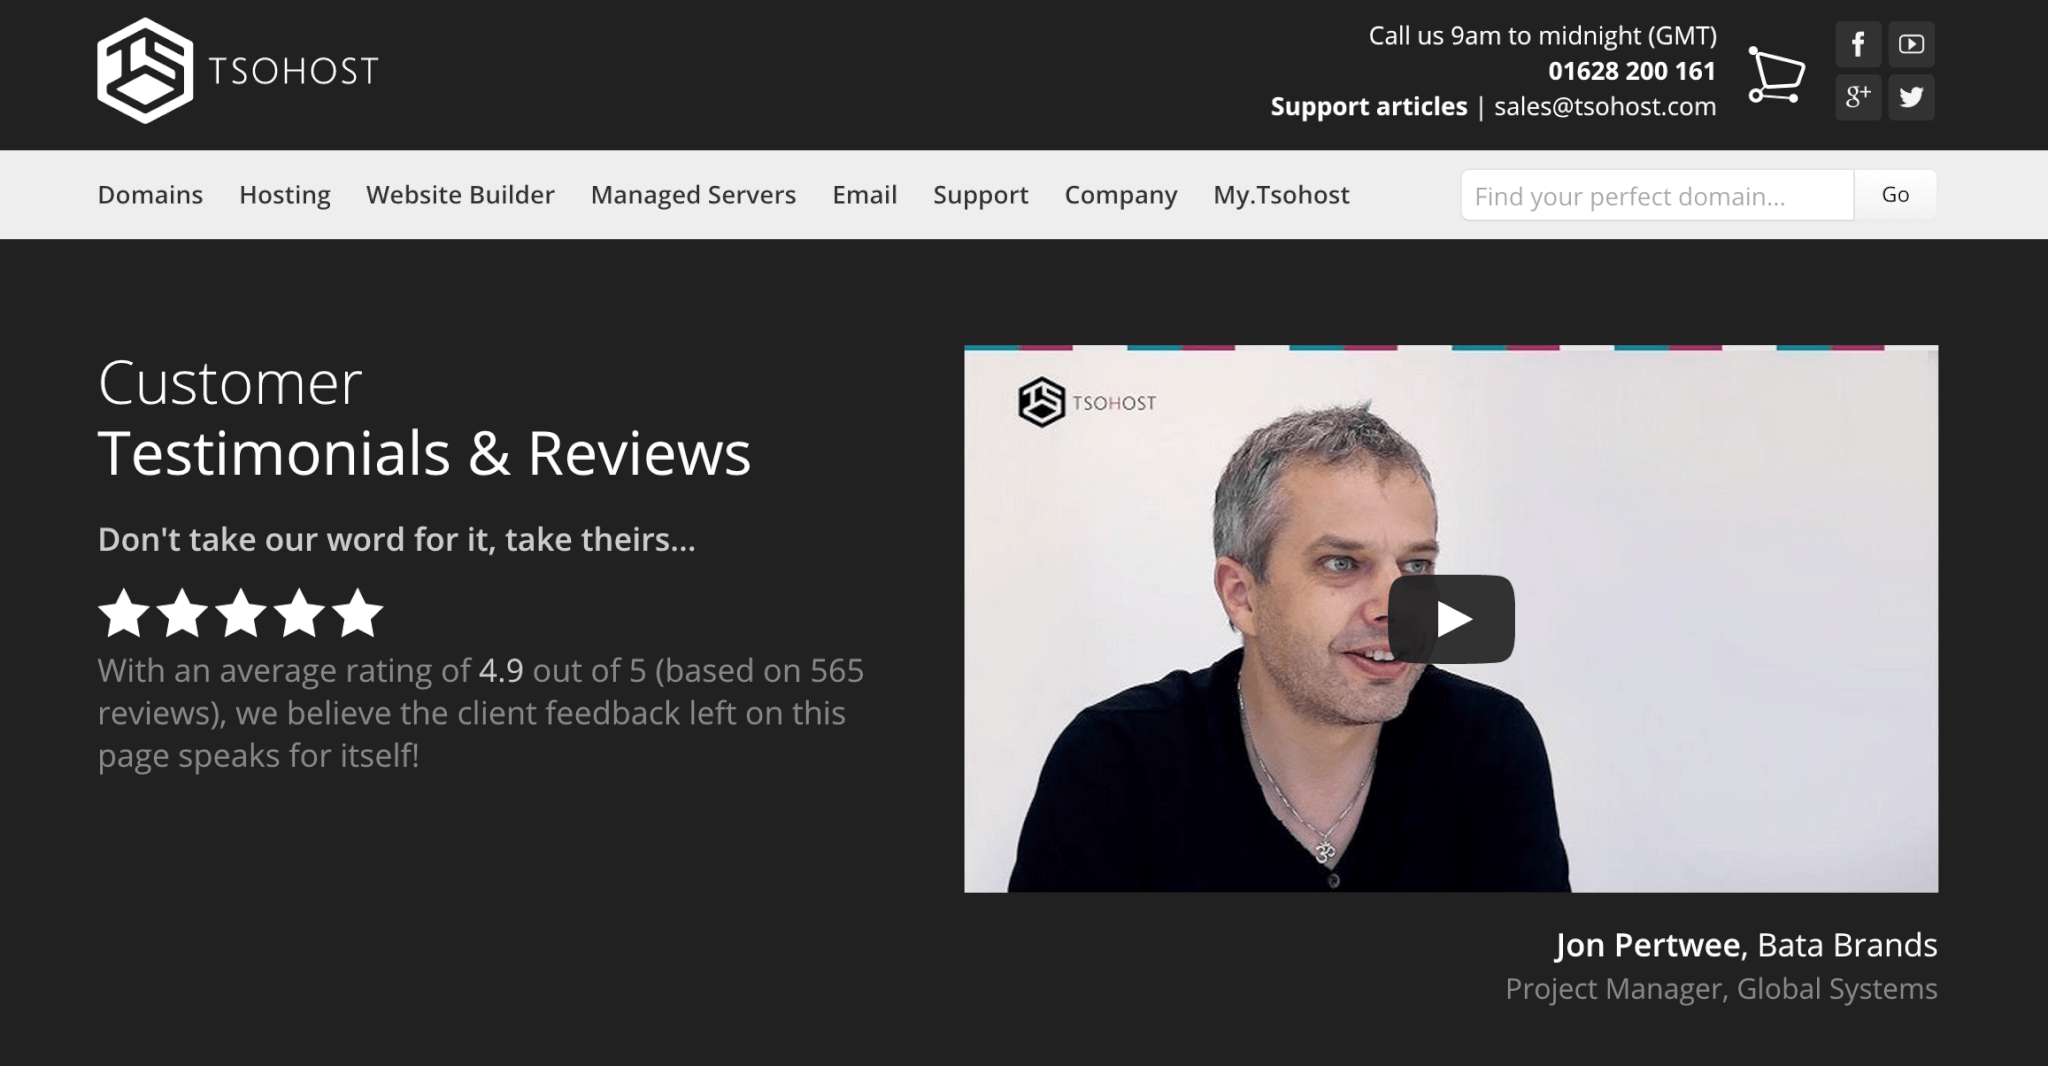Click the 4.9 average rating value
This screenshot has height=1066, width=2048.
pos(501,670)
